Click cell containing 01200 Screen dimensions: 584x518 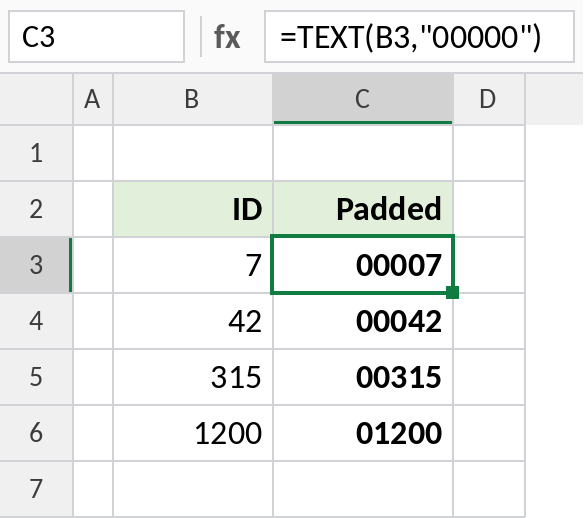363,433
